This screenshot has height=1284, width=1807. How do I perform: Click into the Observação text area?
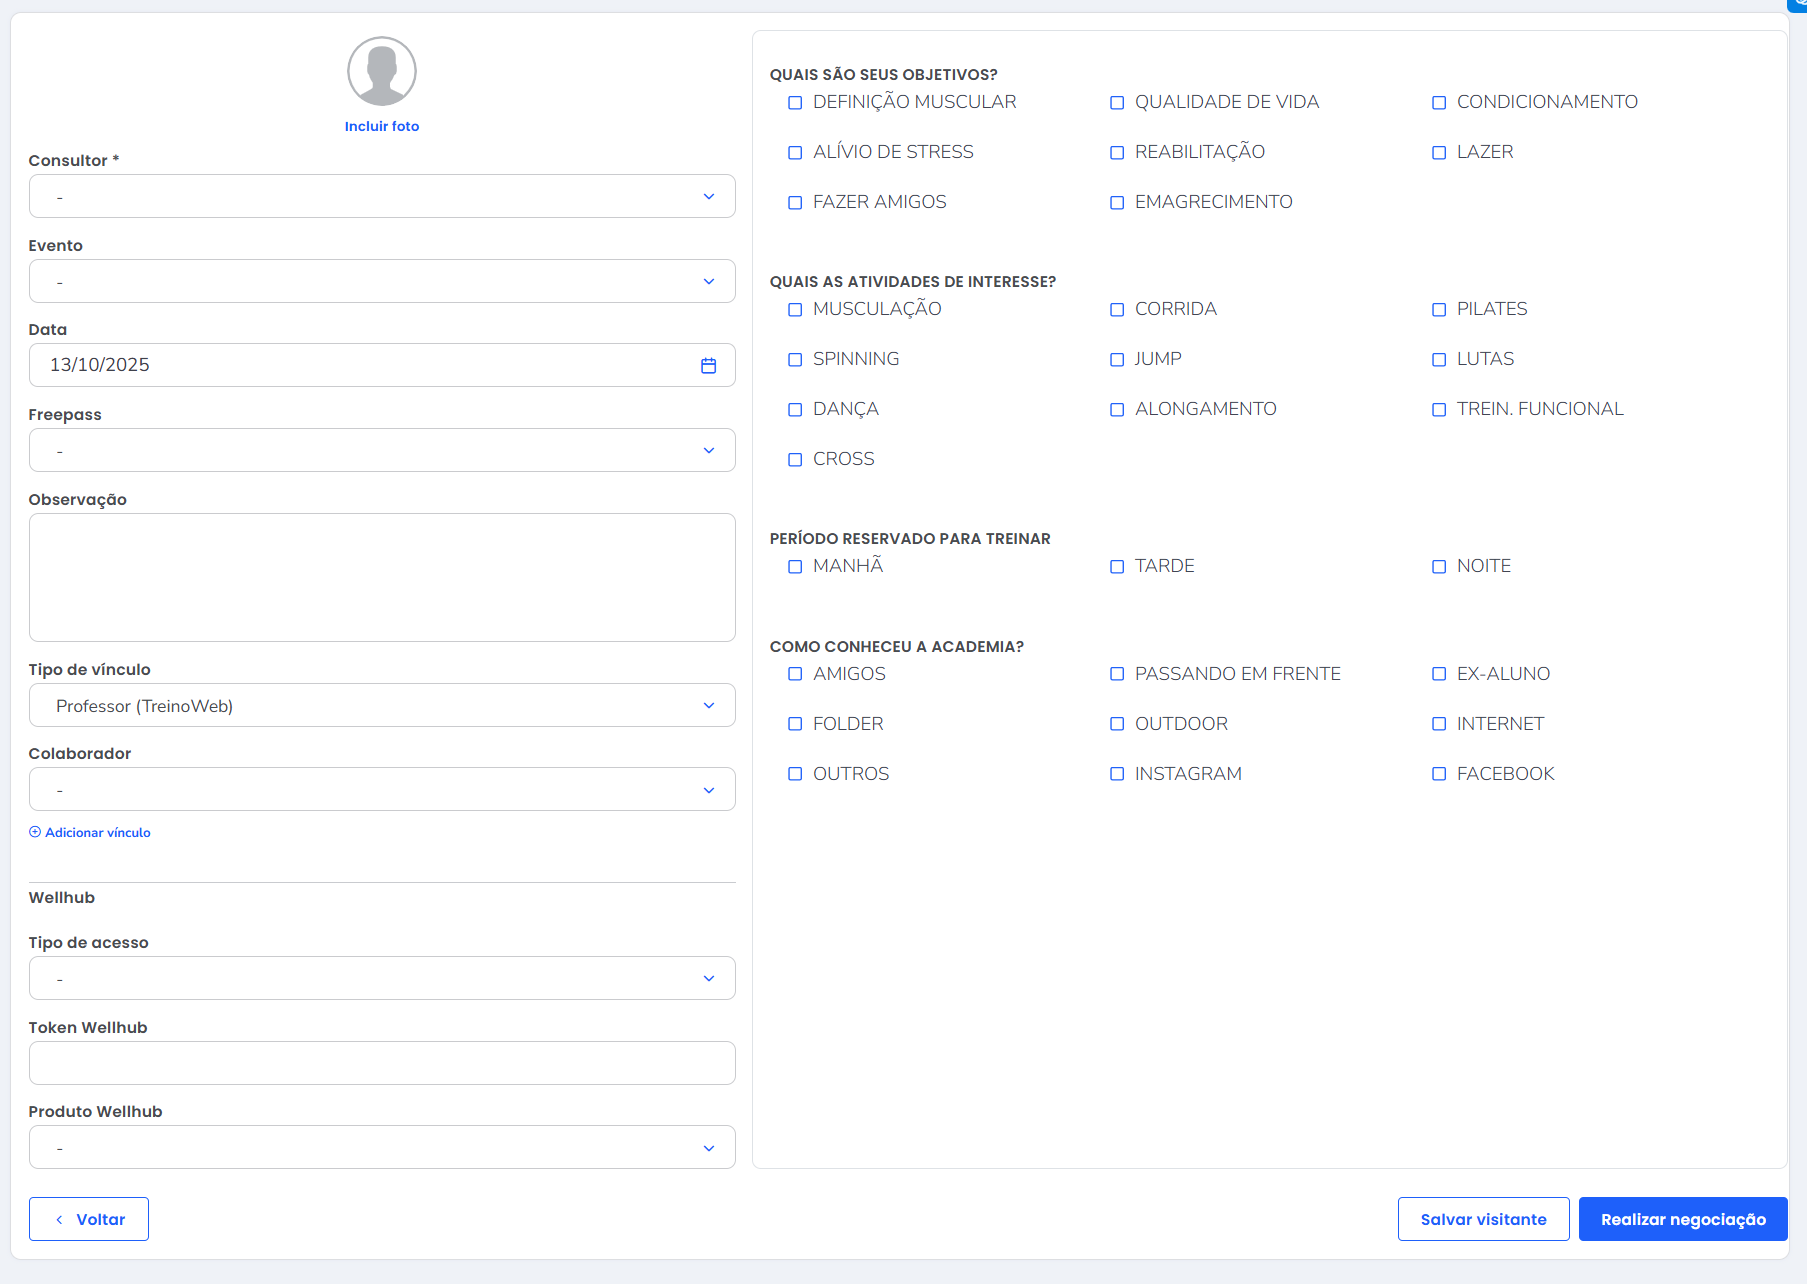point(381,577)
